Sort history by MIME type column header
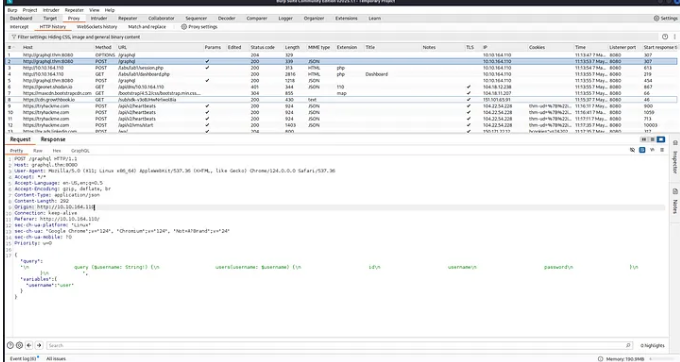This screenshot has height=362, width=680. pos(319,47)
